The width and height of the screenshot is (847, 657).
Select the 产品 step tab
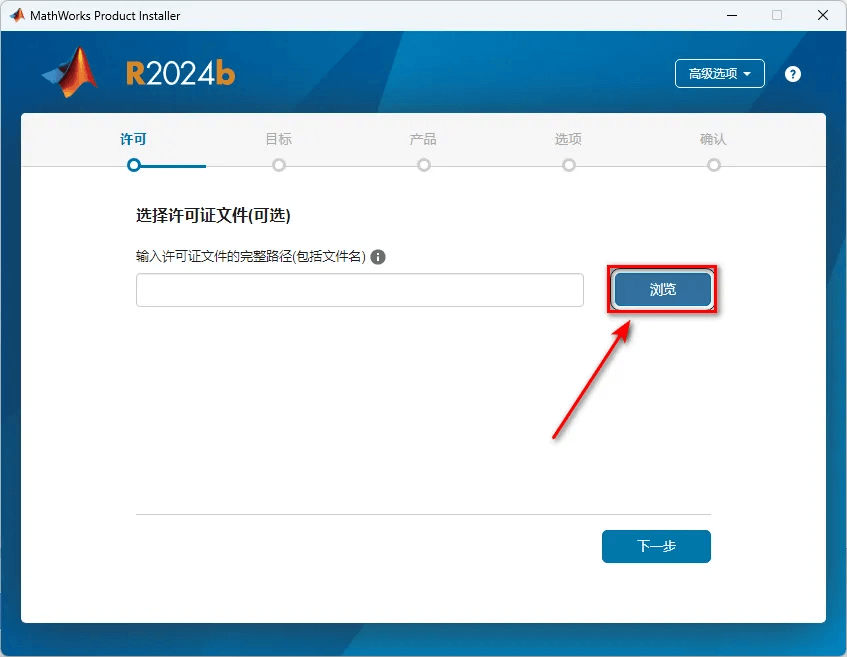point(423,139)
